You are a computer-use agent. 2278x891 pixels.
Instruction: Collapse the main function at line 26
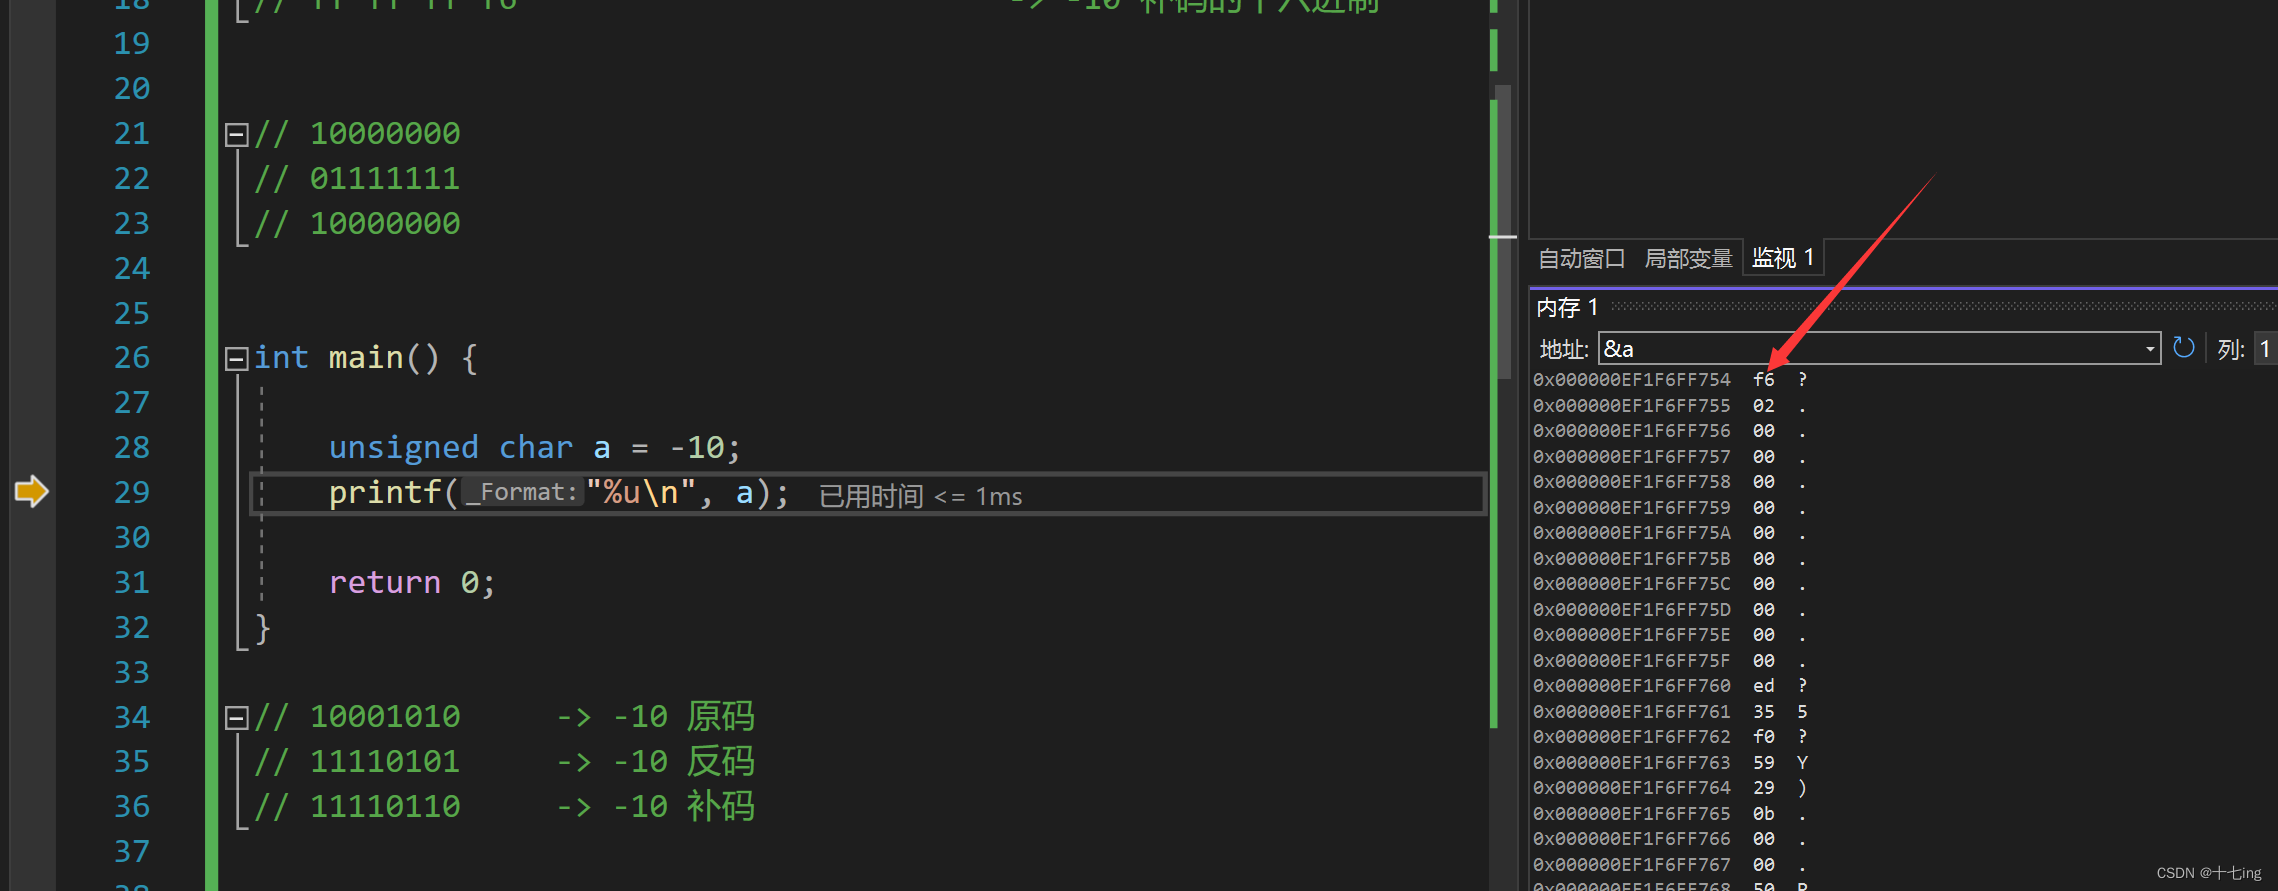[x=237, y=359]
